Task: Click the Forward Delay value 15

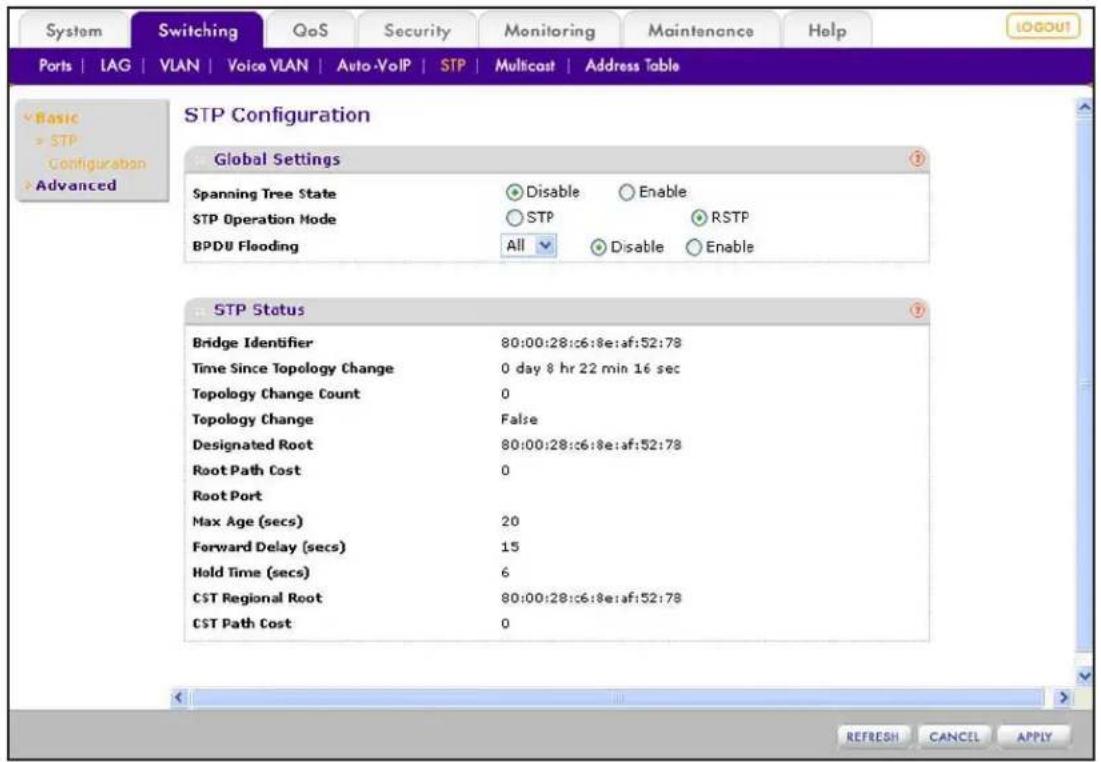Action: click(510, 546)
